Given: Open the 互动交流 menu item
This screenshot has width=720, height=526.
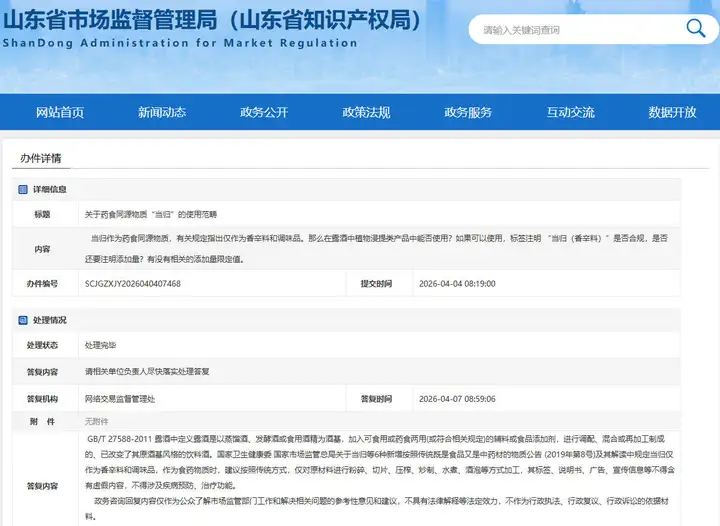Looking at the screenshot, I should (x=570, y=112).
